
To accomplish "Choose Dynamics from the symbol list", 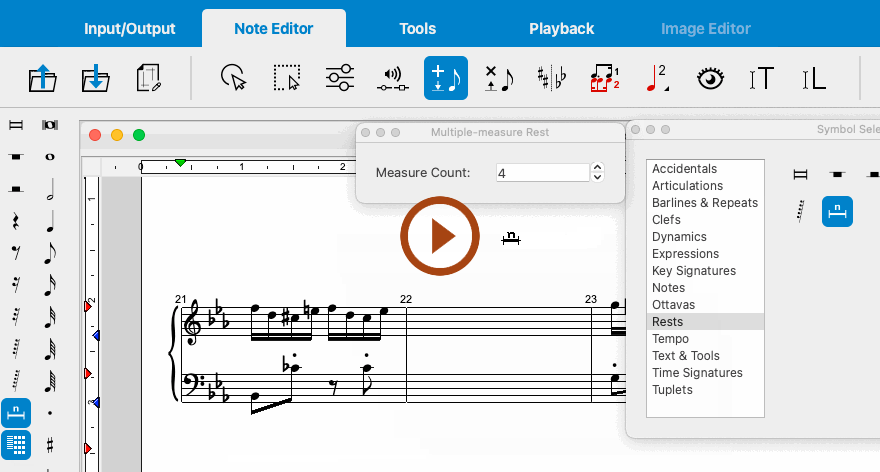I will [679, 237].
